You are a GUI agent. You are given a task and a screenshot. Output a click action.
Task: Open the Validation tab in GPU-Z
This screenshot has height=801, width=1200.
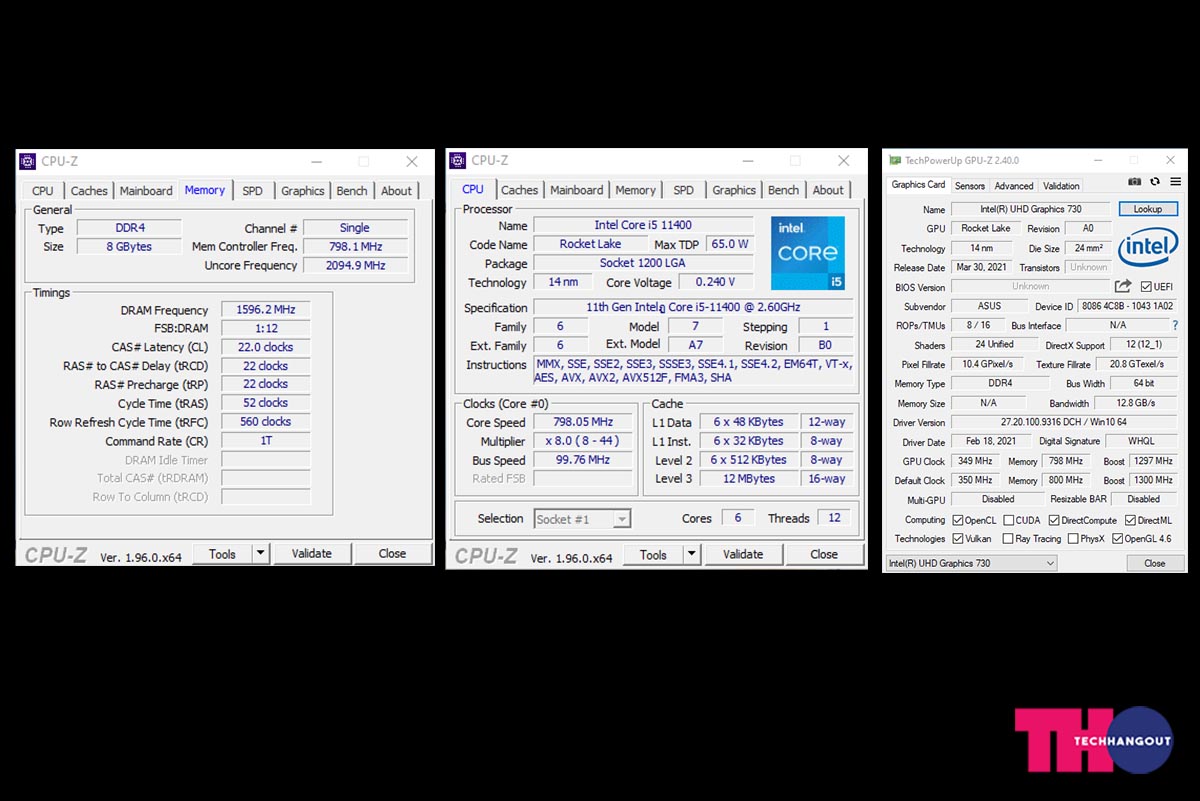(1061, 186)
